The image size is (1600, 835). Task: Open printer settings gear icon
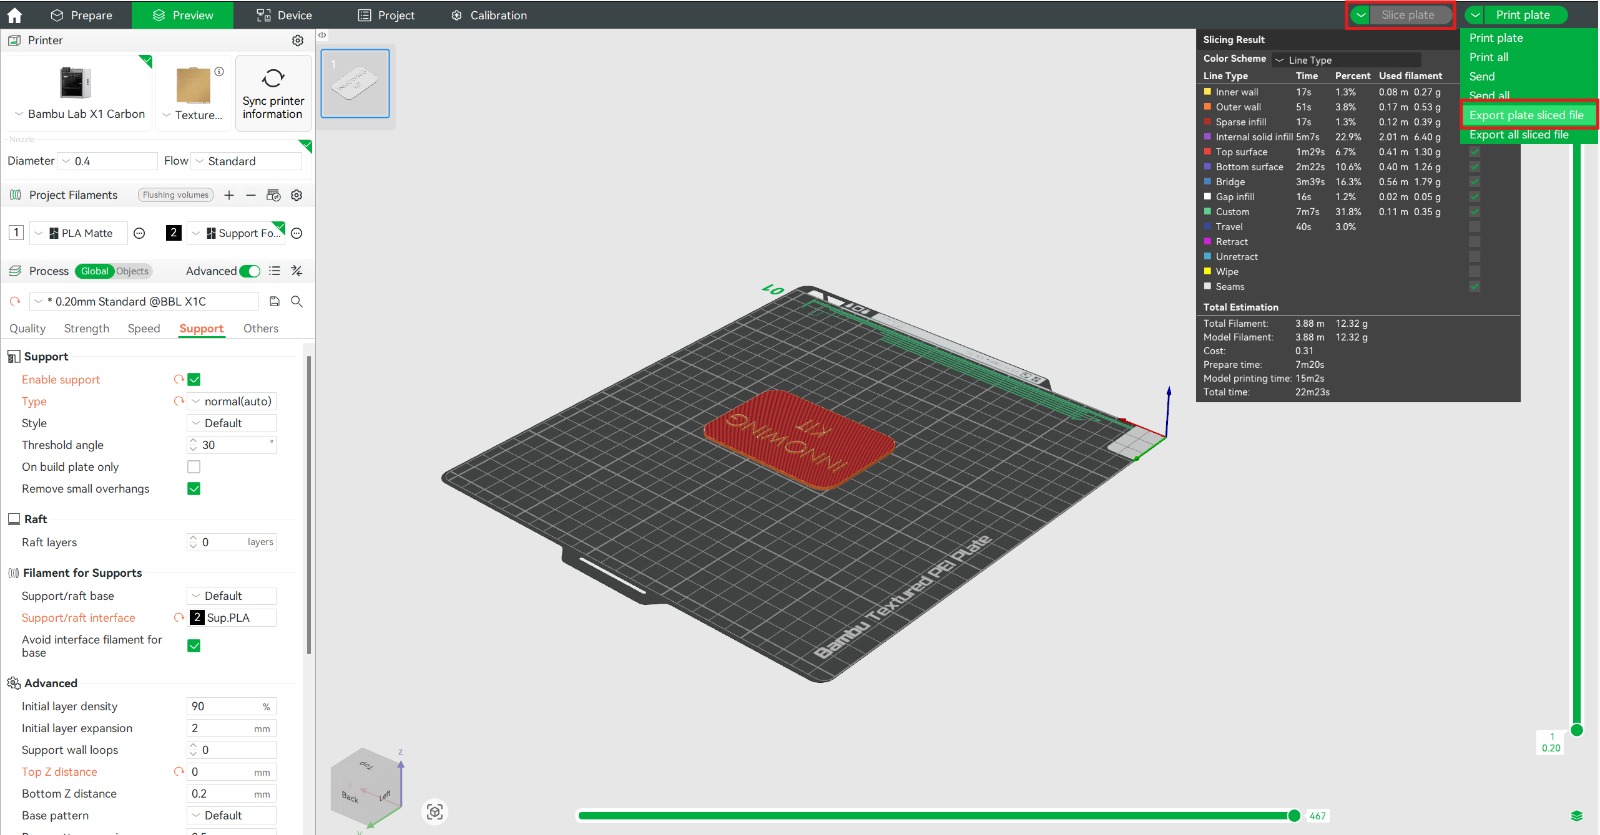[x=297, y=41]
